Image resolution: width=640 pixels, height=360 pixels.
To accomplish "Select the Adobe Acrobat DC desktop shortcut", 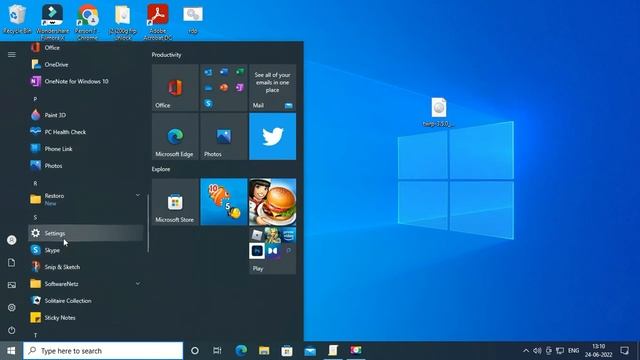I will coord(158,22).
